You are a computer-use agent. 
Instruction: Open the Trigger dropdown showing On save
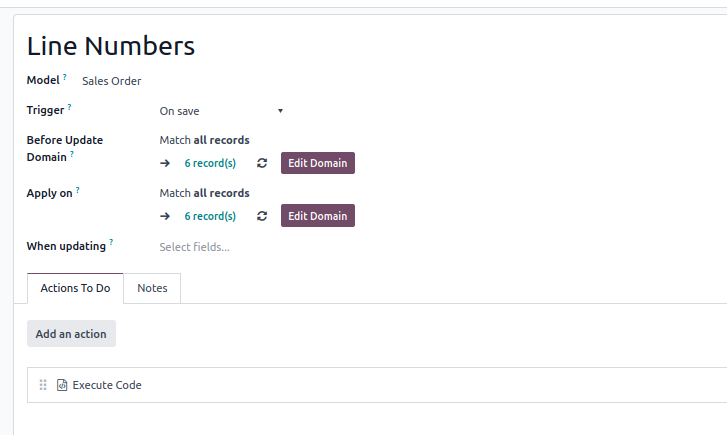coord(222,111)
